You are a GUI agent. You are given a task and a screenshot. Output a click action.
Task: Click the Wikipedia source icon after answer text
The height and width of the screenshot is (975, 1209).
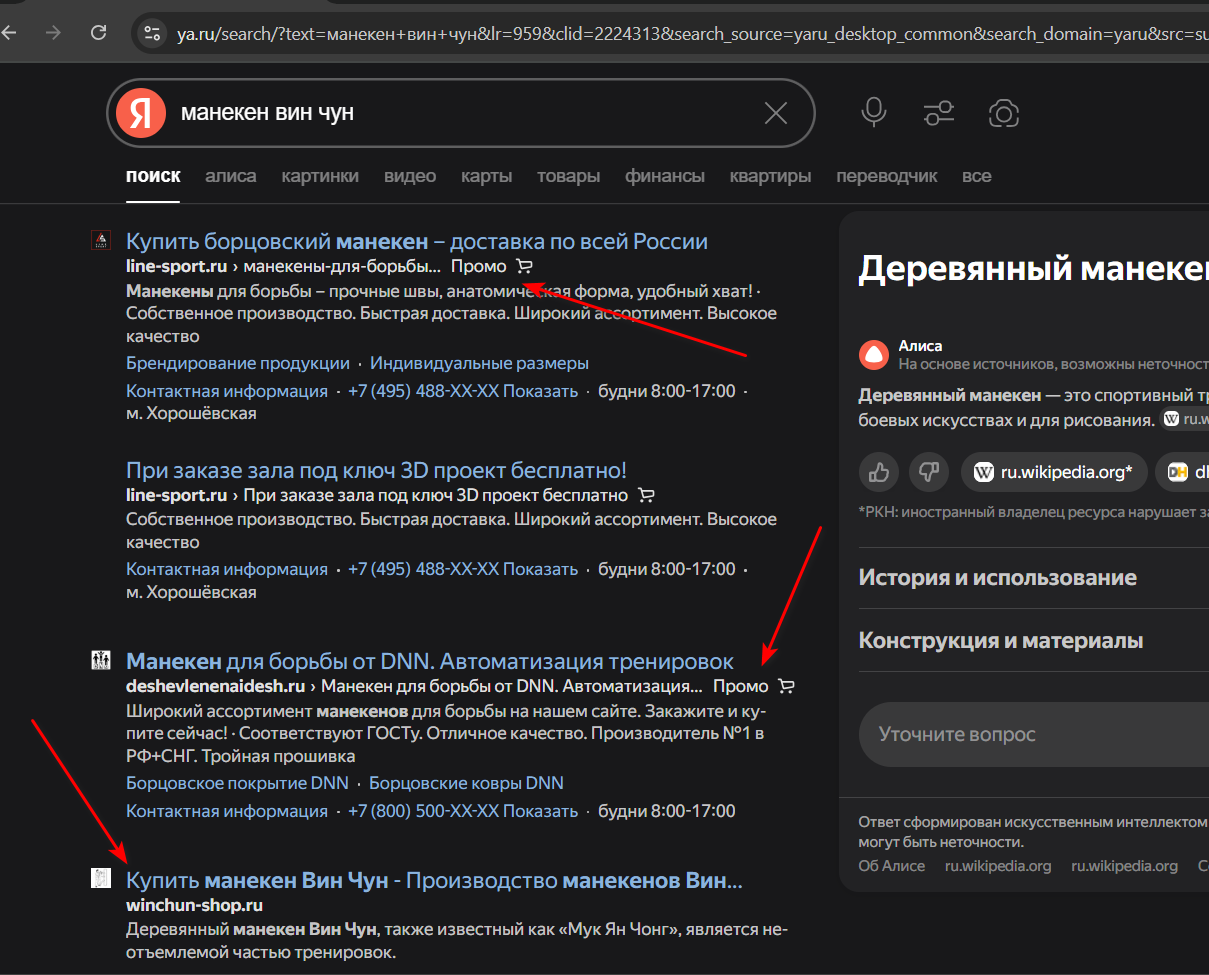click(1171, 420)
